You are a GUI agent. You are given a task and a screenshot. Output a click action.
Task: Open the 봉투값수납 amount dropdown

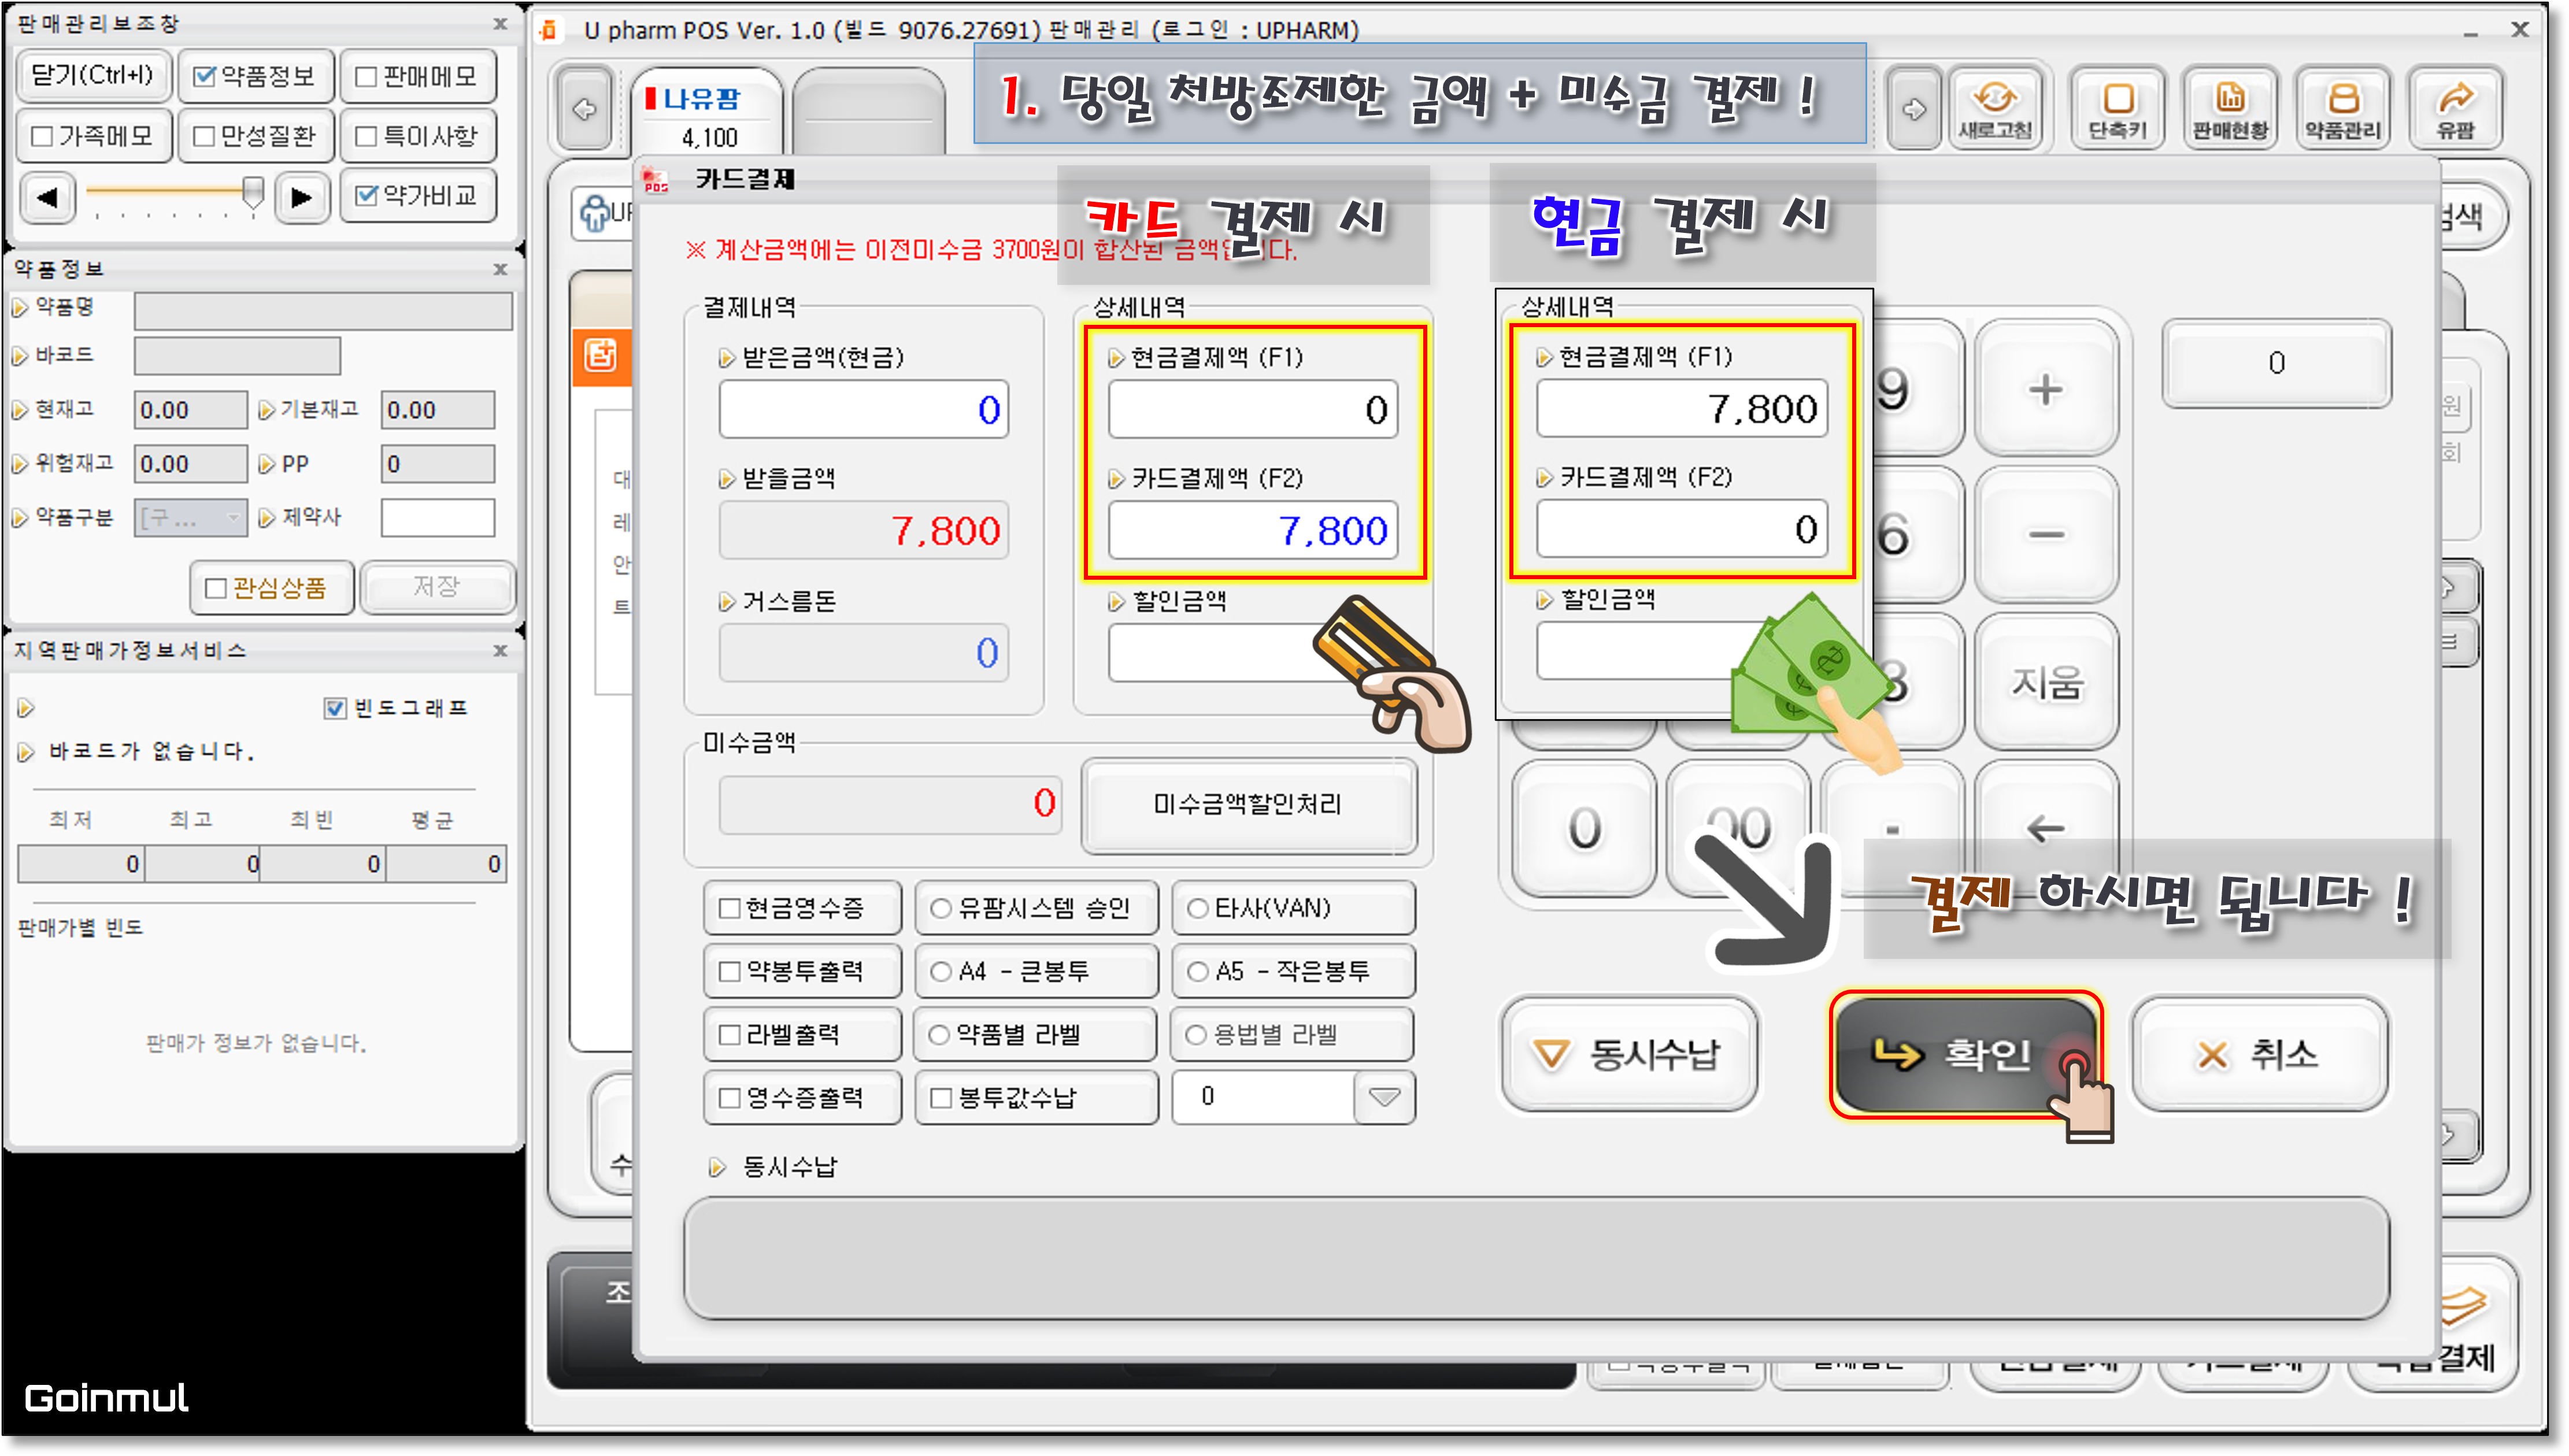pos(1384,1097)
